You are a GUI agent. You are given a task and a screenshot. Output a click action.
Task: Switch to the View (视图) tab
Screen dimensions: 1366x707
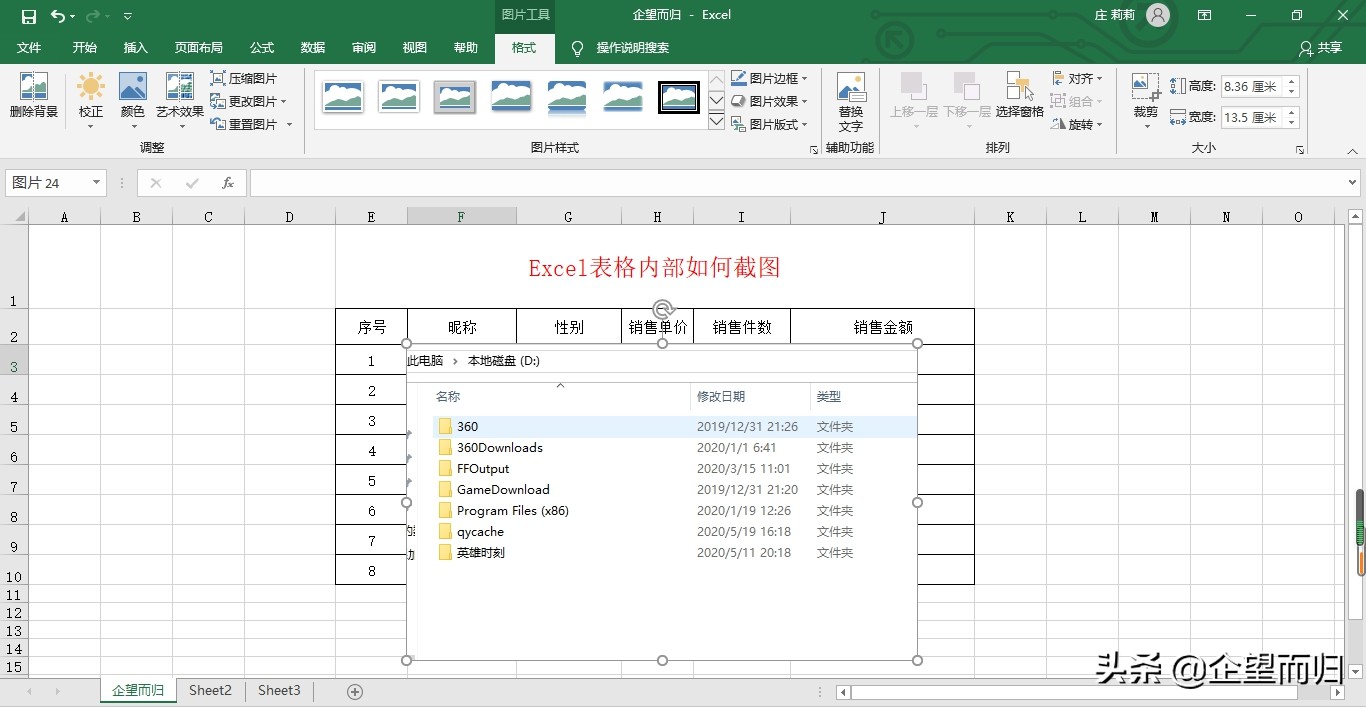coord(415,48)
